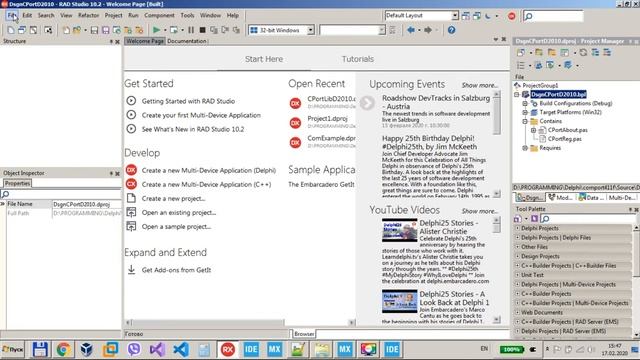This screenshot has width=640, height=360.
Task: Click the Tool Palette search field
Action: (x=587, y=219)
